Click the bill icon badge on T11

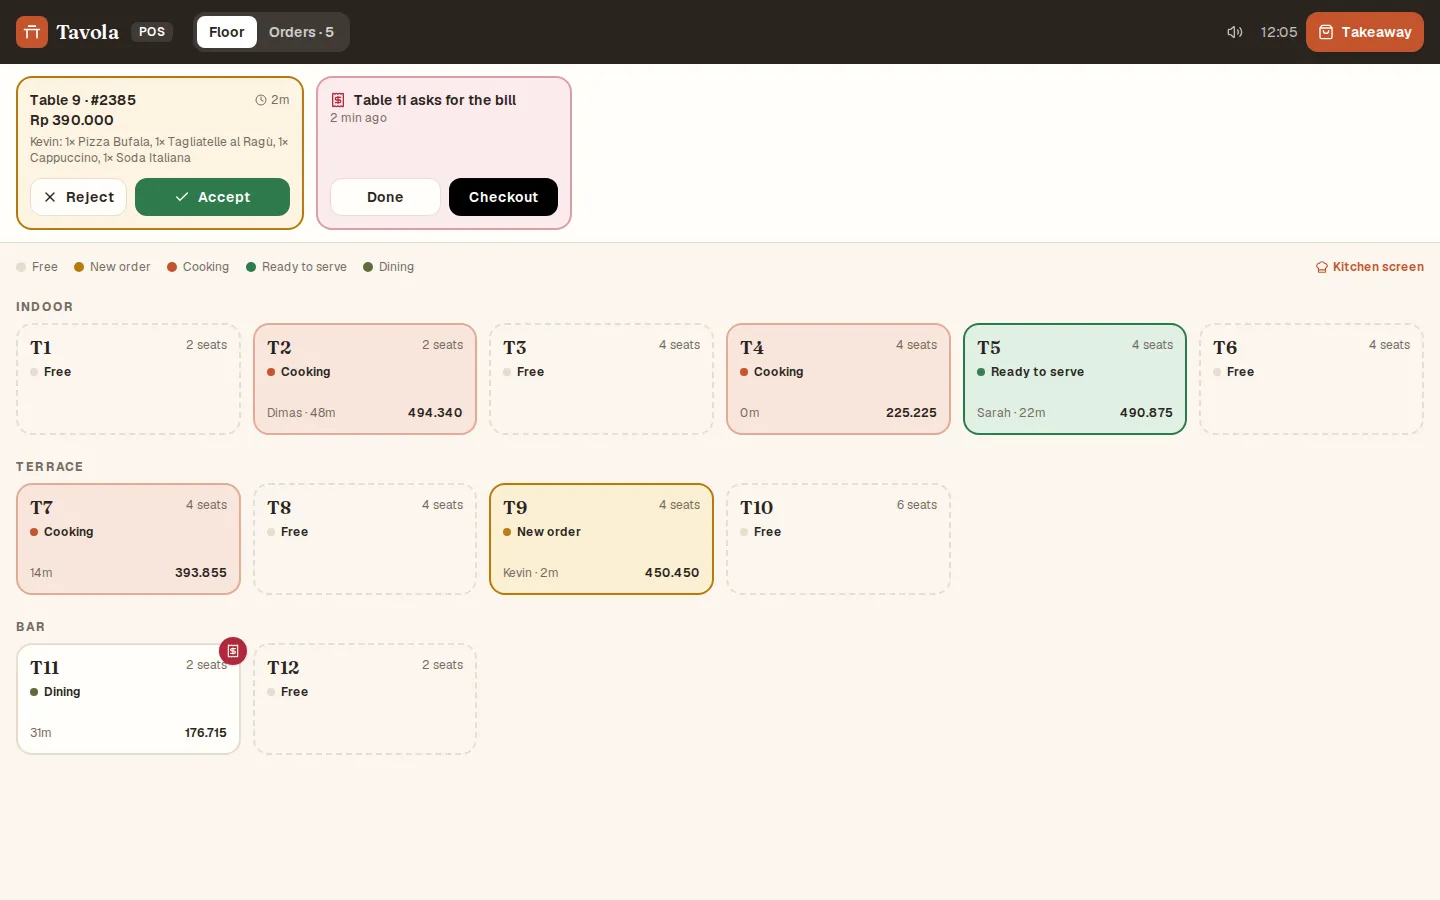[x=233, y=651]
